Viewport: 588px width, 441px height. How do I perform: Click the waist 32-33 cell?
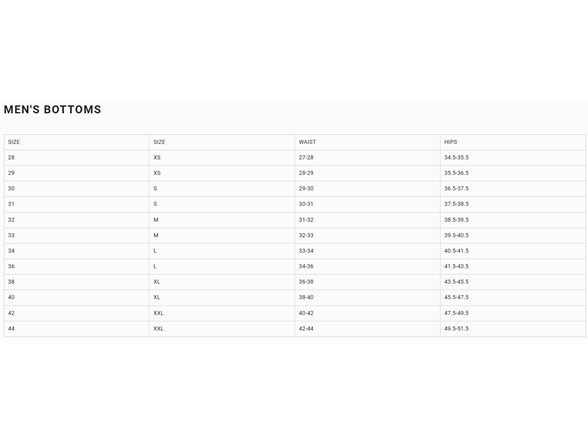[368, 236]
